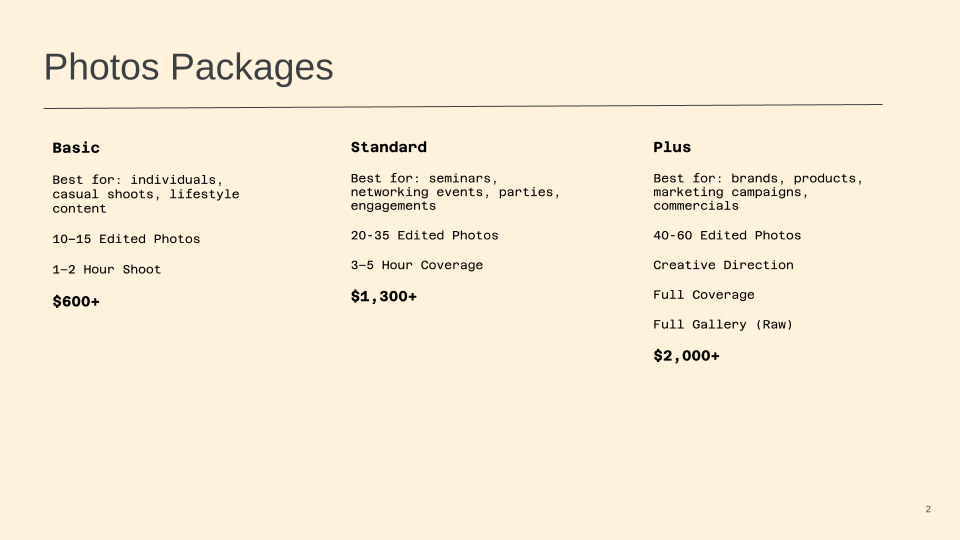Click the $1,300+ price
Screen dimensions: 960x540
(x=383, y=296)
